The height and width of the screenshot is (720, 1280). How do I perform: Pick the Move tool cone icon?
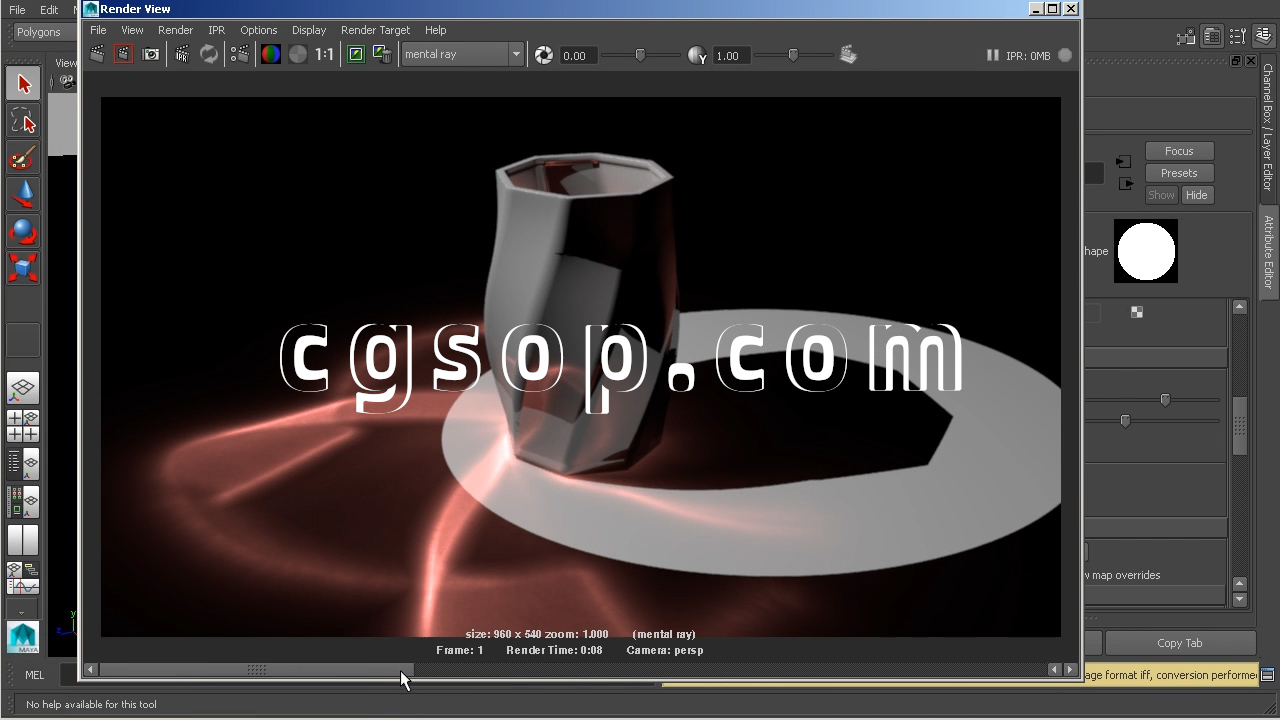[23, 195]
